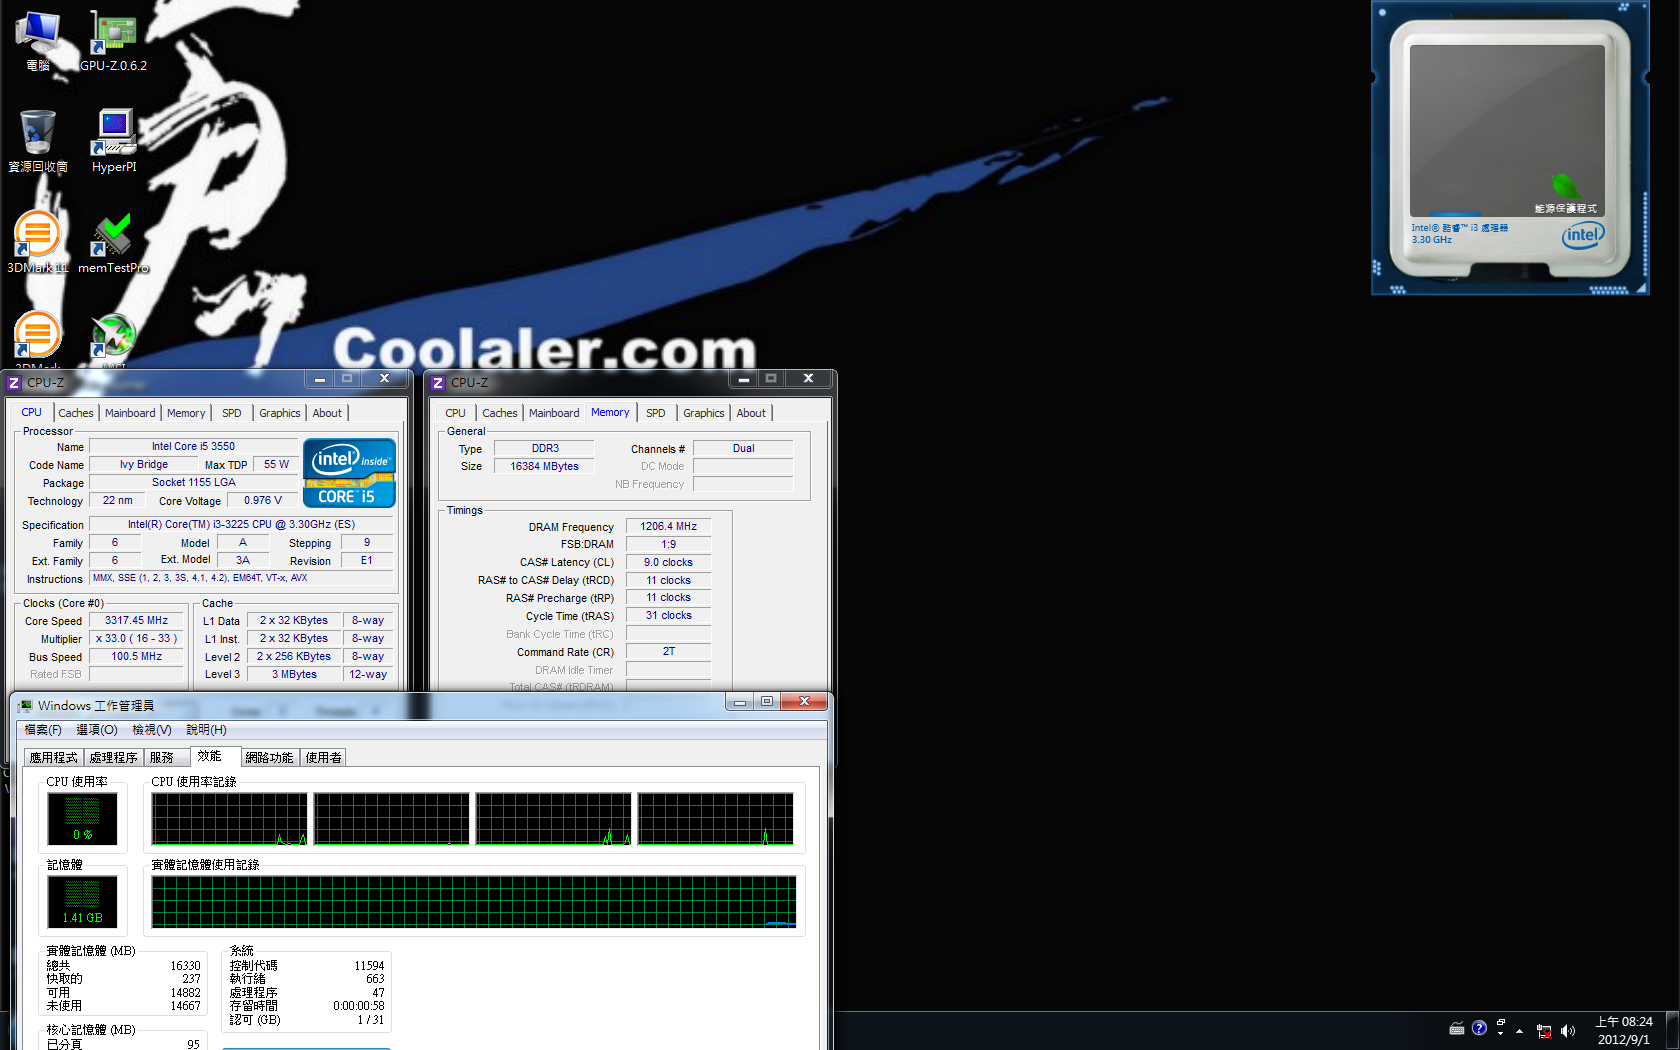Click the help question mark tray icon

click(x=1479, y=1028)
